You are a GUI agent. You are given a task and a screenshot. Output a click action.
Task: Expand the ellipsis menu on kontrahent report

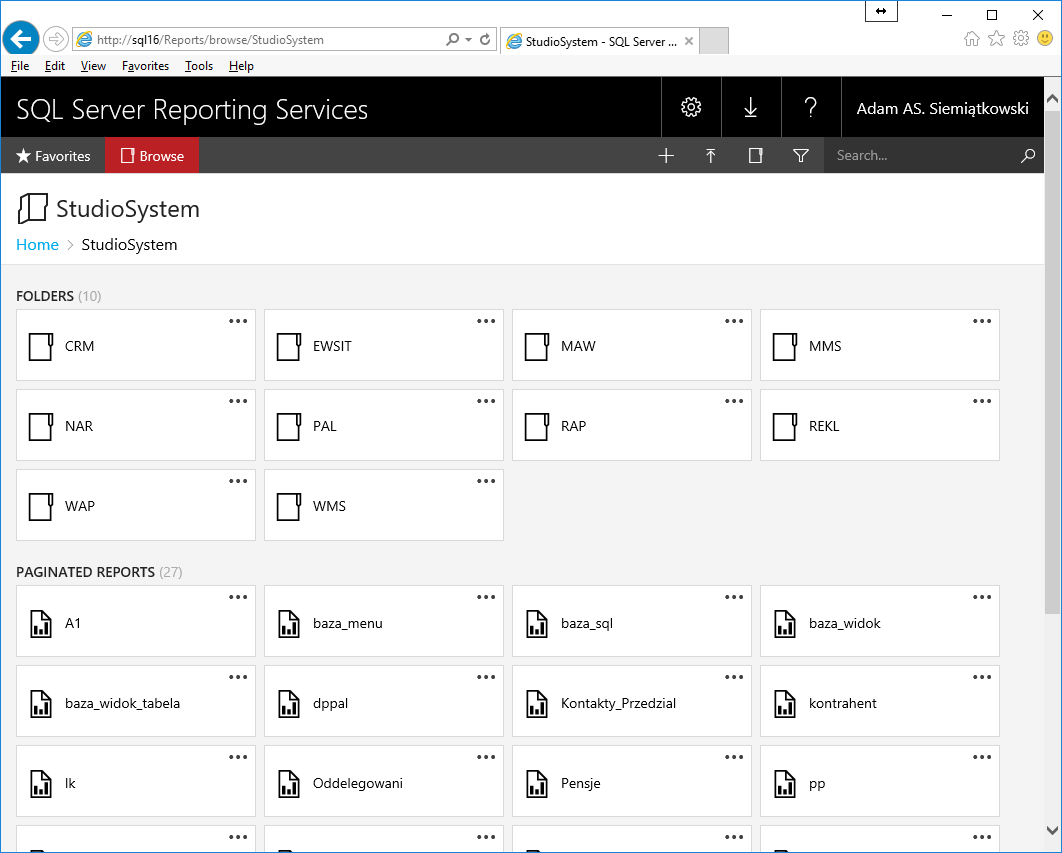981,677
